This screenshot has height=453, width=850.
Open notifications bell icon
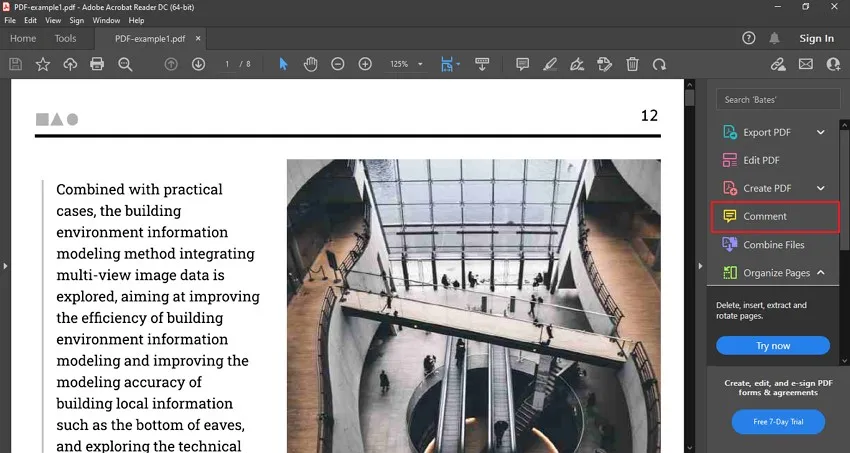(x=774, y=38)
